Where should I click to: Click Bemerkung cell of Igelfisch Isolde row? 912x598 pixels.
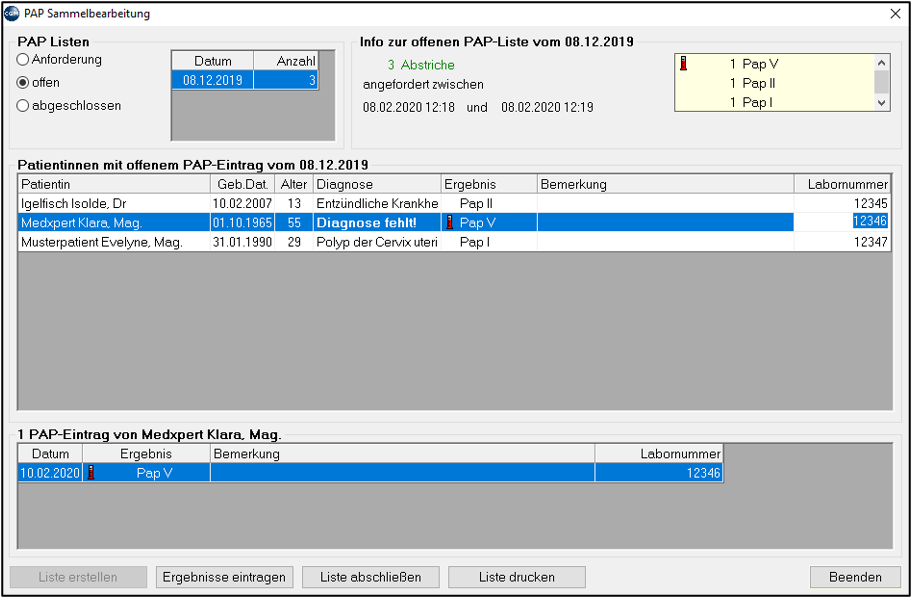pos(665,204)
